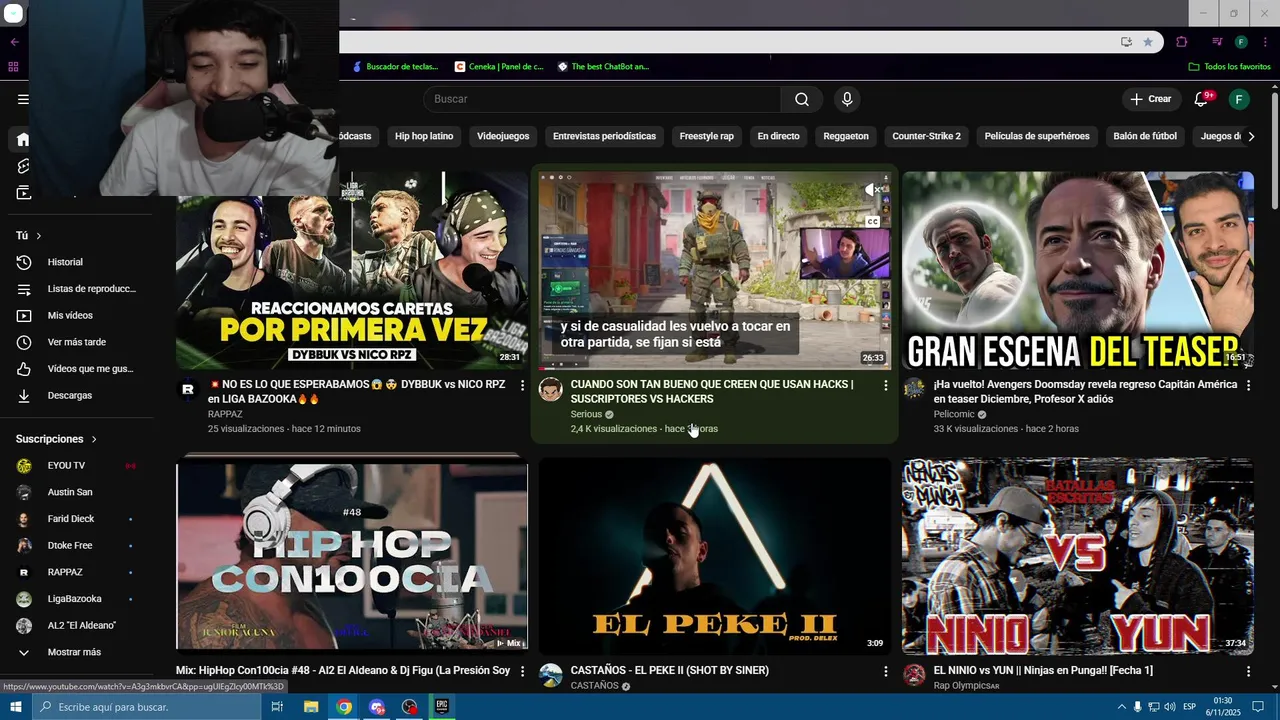
Task: Open the El Peke II video thumbnail
Action: click(714, 556)
